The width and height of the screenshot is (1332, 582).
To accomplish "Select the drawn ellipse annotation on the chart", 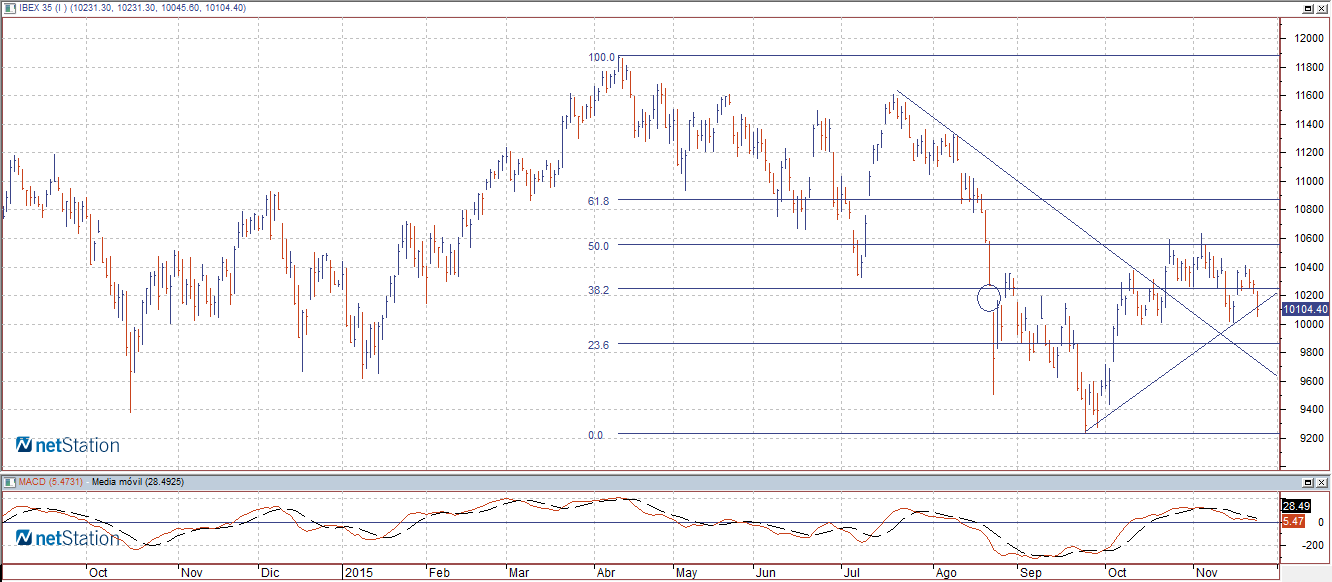I will coord(988,297).
